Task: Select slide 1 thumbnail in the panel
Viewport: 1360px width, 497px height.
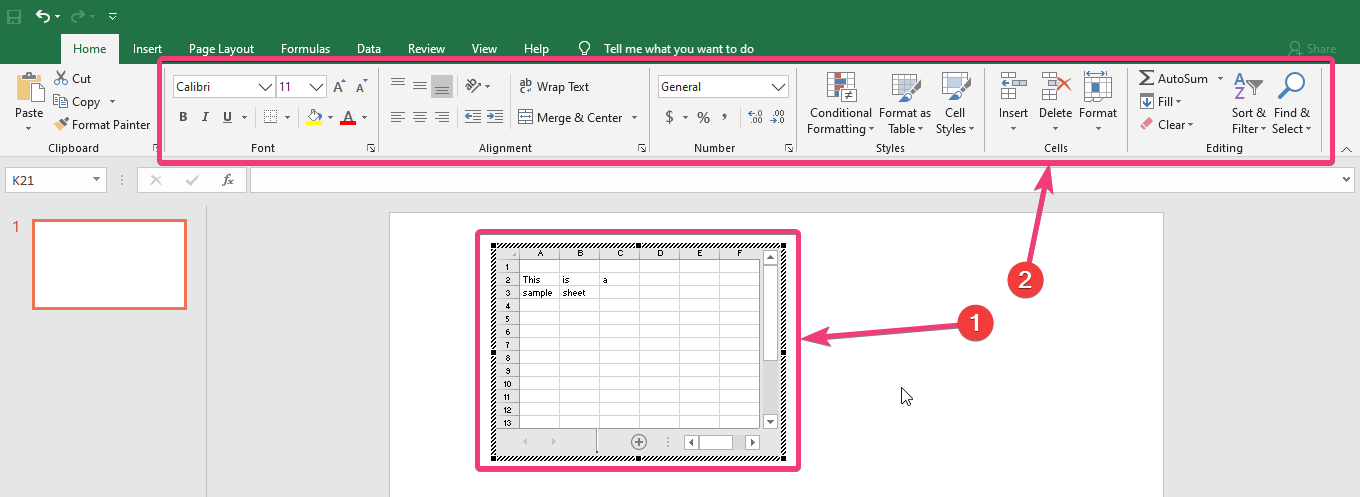Action: 109,264
